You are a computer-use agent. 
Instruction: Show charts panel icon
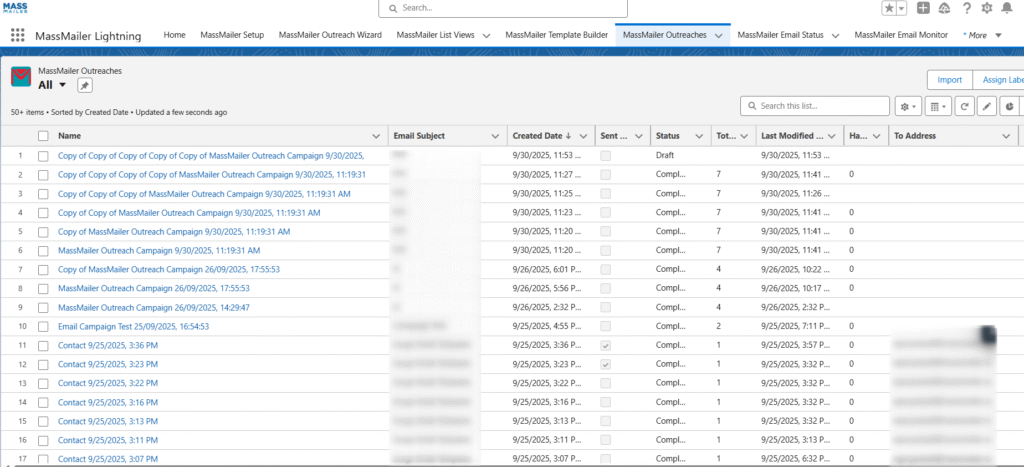pos(1009,106)
